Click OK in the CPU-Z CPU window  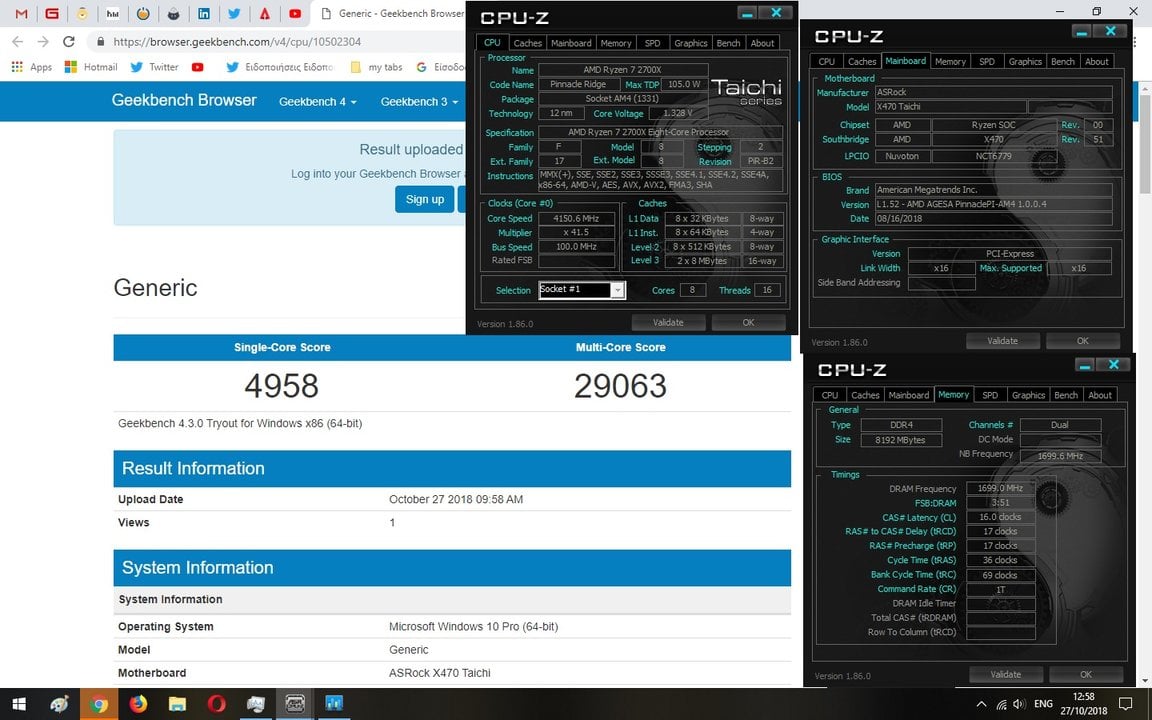click(x=748, y=323)
